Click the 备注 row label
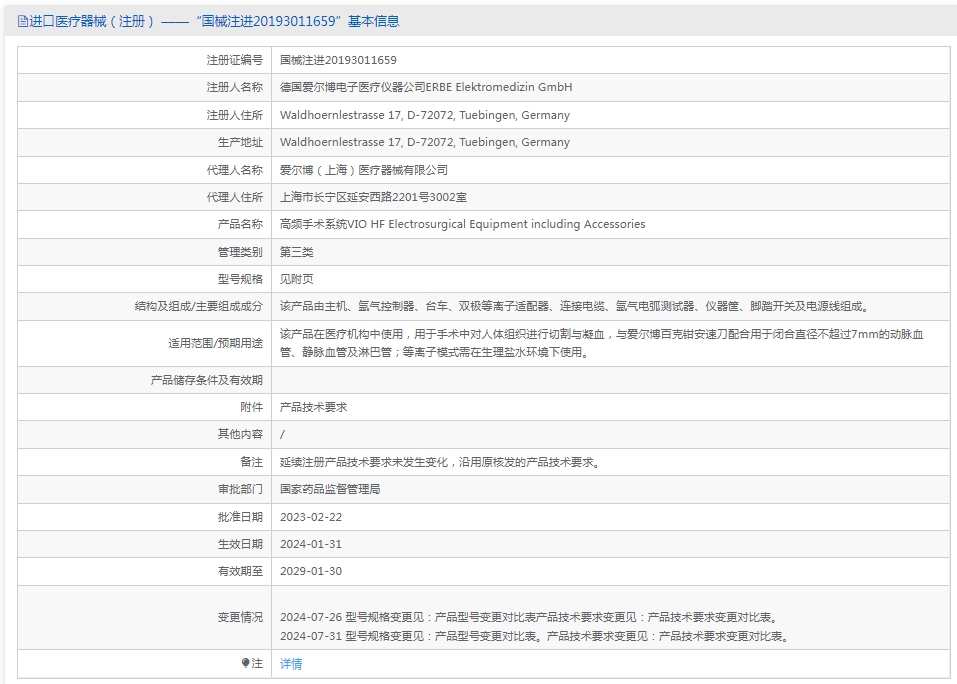 [251, 462]
